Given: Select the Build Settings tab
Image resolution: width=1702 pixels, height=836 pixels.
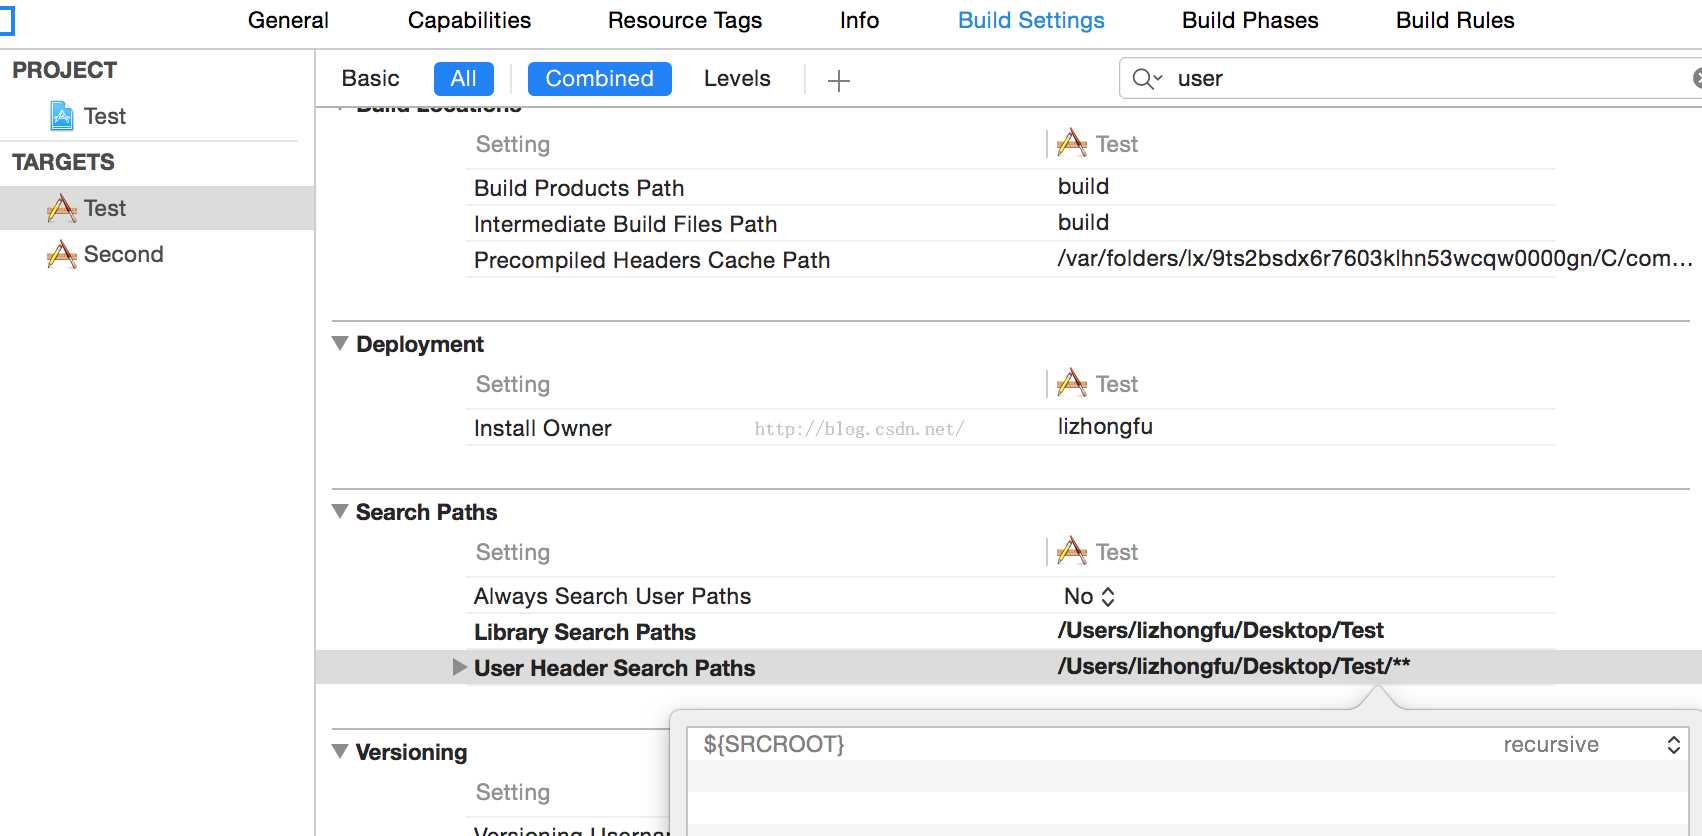Looking at the screenshot, I should click(1031, 20).
